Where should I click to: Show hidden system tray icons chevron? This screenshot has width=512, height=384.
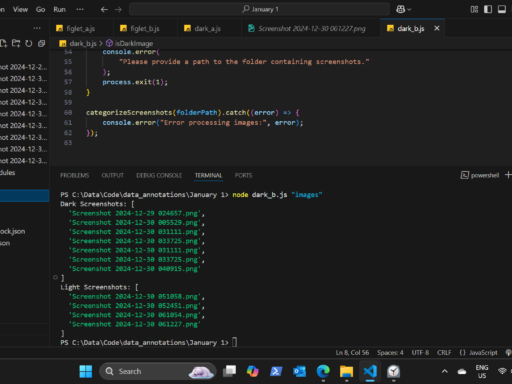click(x=445, y=371)
